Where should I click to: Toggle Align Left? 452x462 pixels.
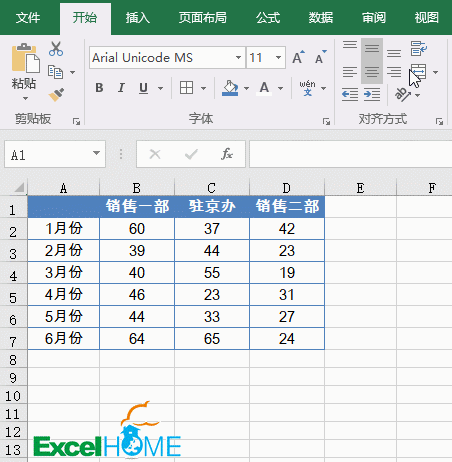(350, 72)
